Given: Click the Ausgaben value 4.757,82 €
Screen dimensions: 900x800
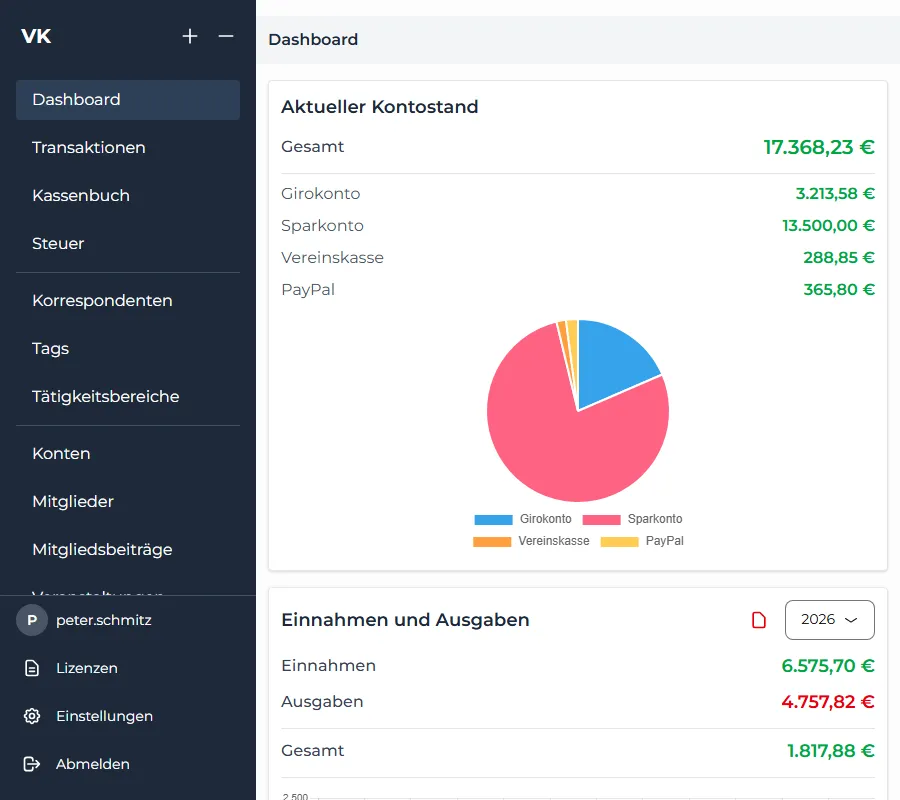Looking at the screenshot, I should pos(828,702).
